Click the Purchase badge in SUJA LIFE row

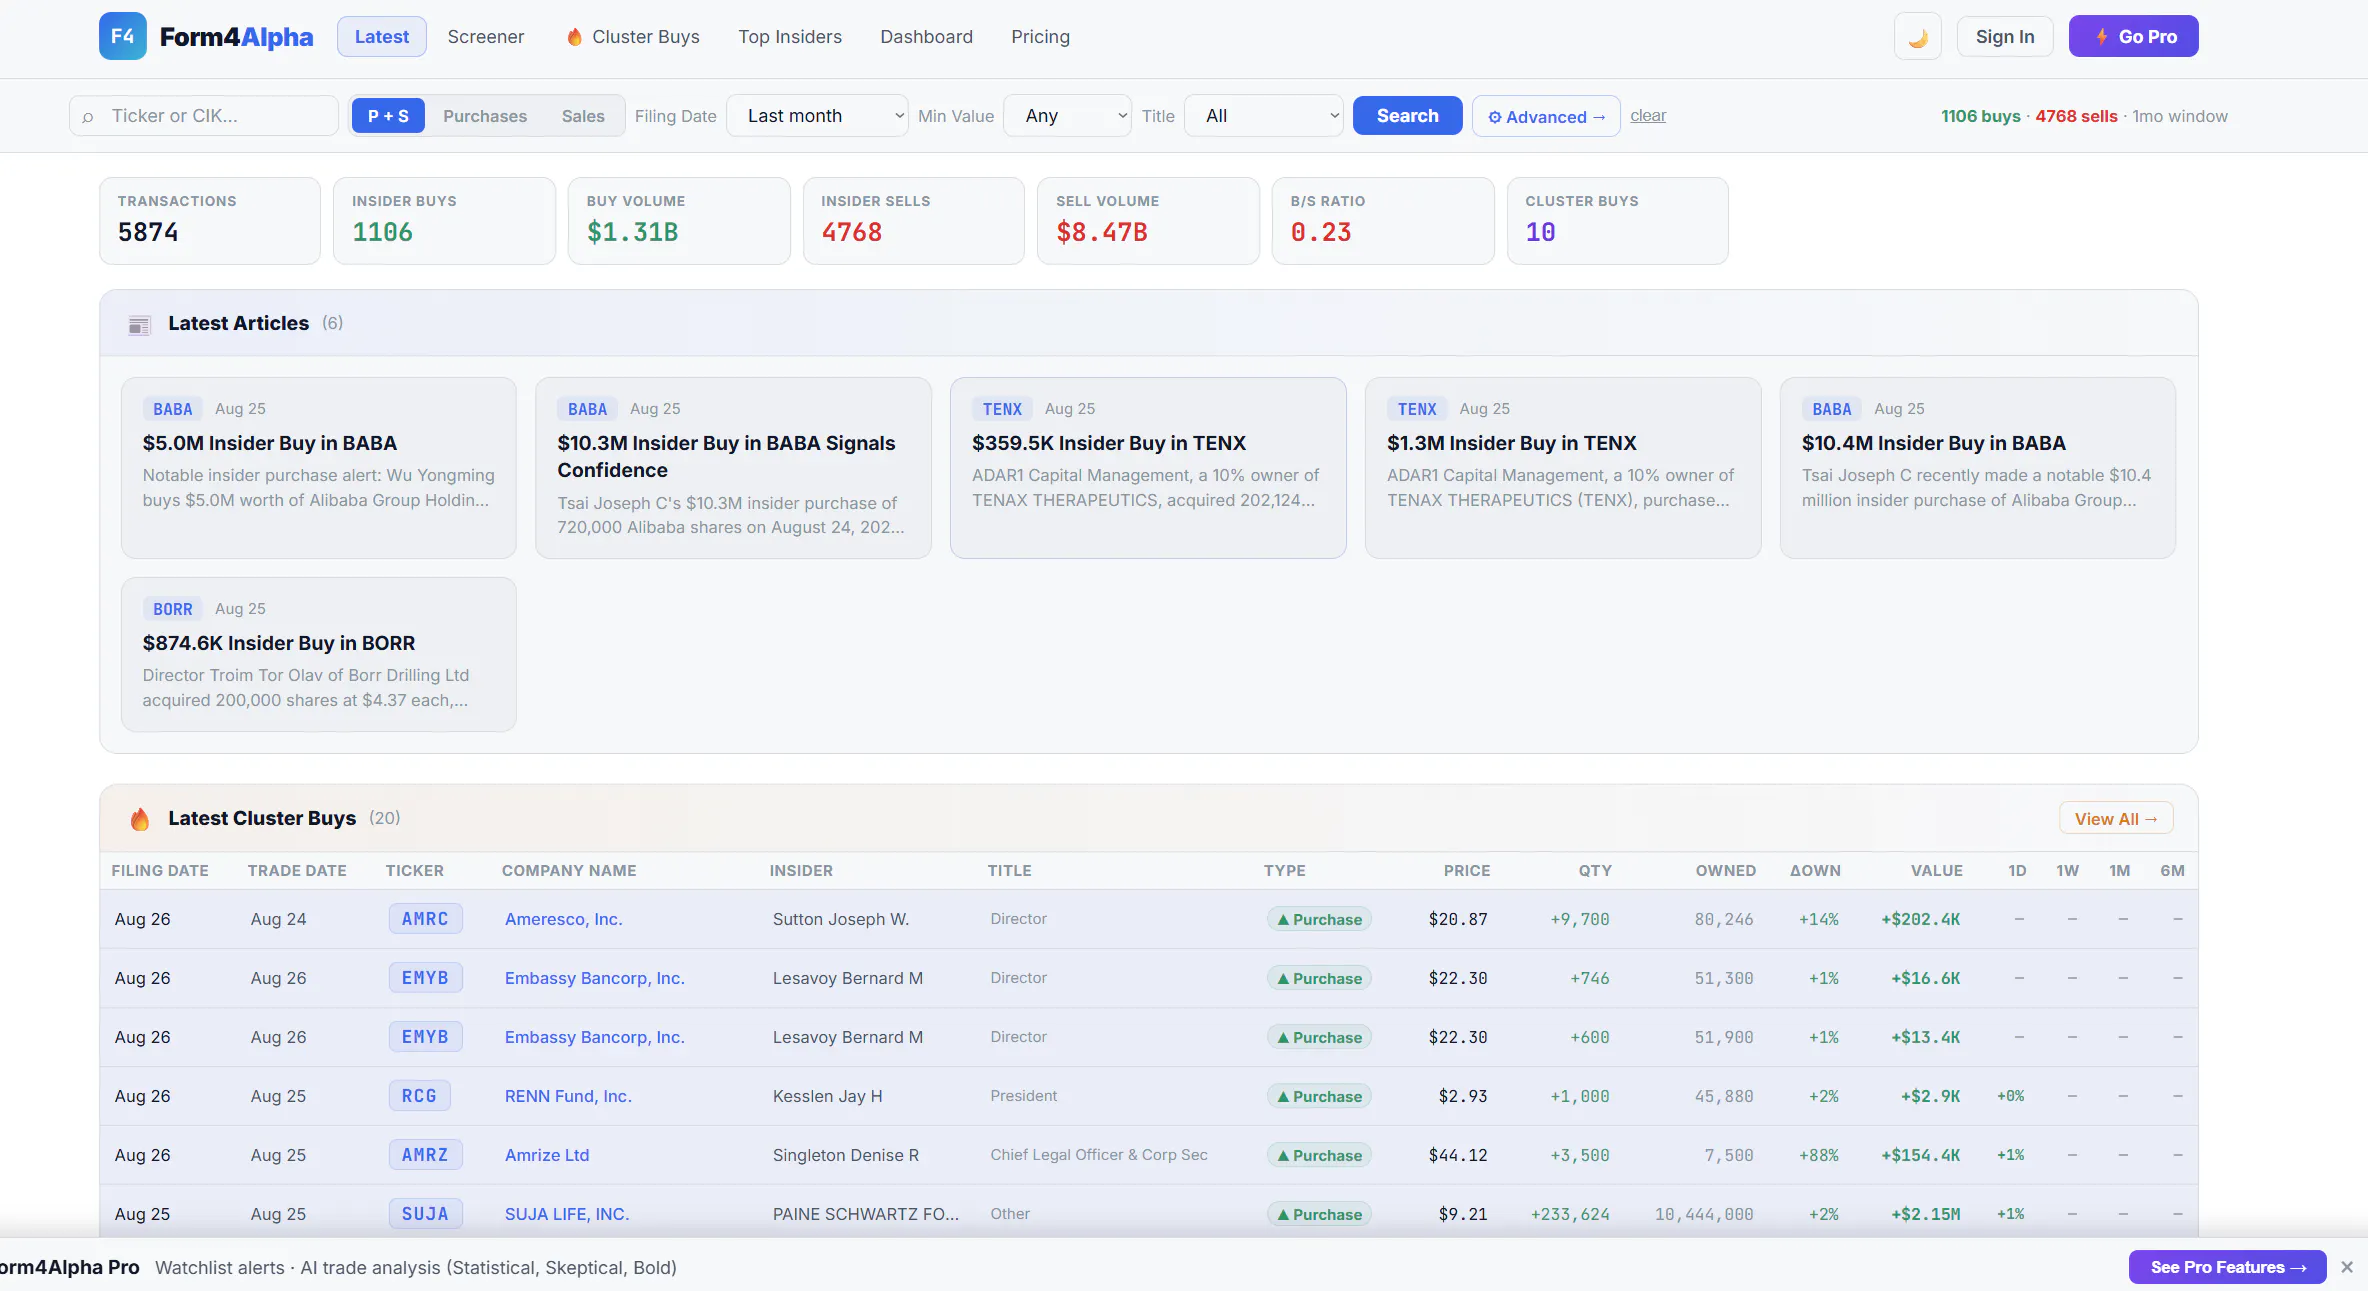tap(1319, 1214)
